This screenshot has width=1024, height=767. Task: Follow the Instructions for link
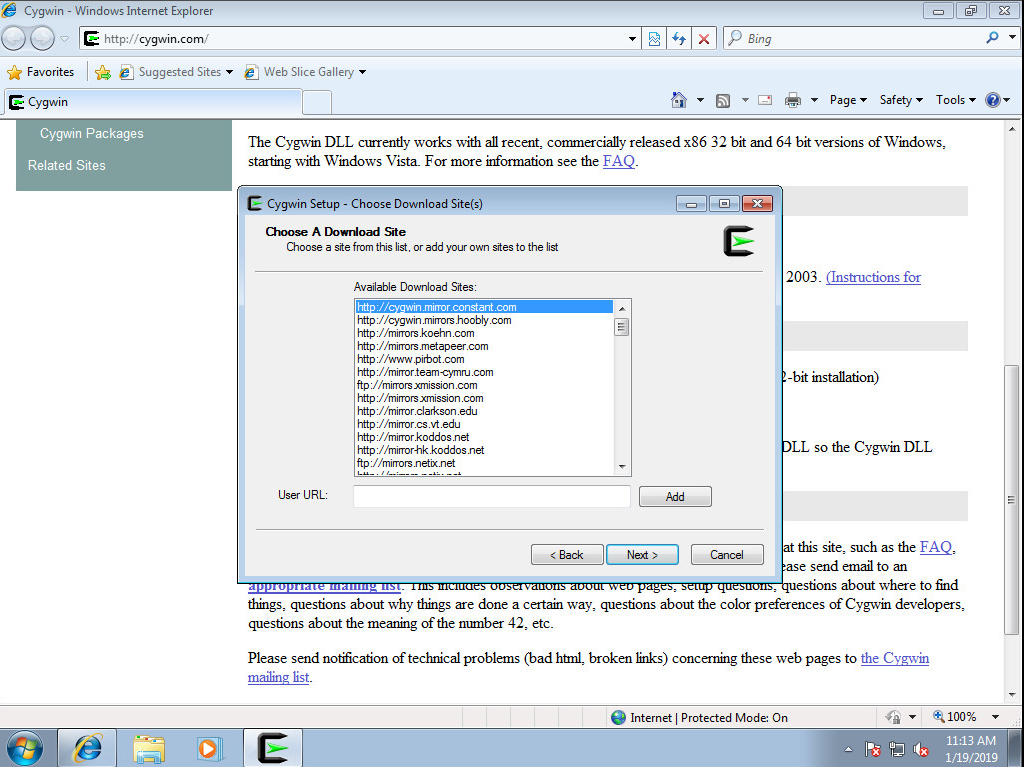[x=873, y=277]
